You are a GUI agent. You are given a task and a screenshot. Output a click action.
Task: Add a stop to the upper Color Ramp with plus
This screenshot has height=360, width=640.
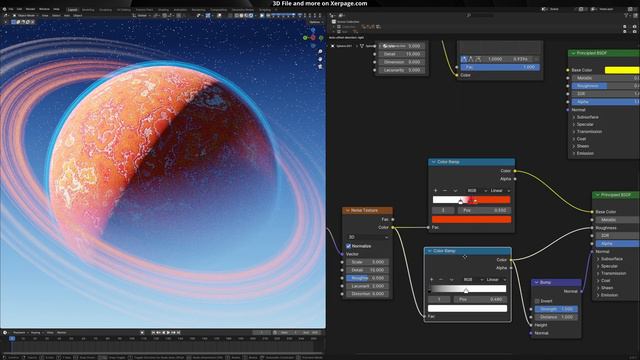[x=436, y=191]
